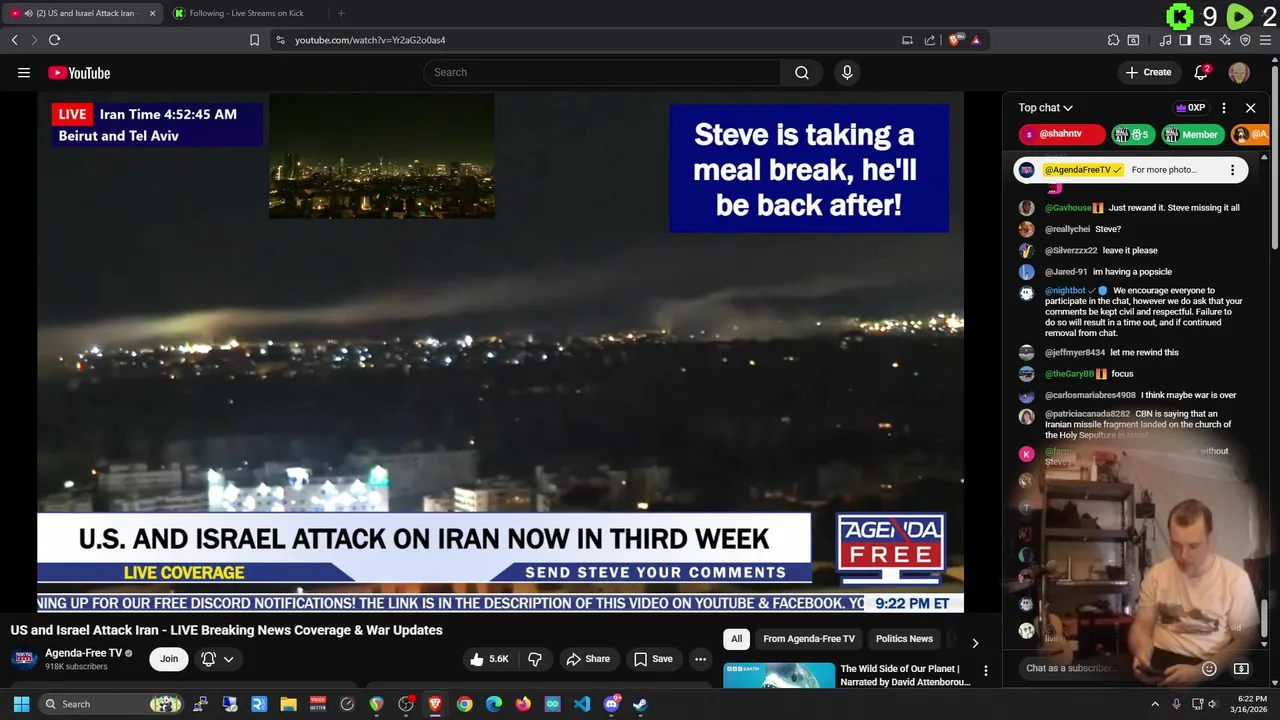Screen dimensions: 1280x720
Task: Click the Join channel button
Action: click(169, 659)
